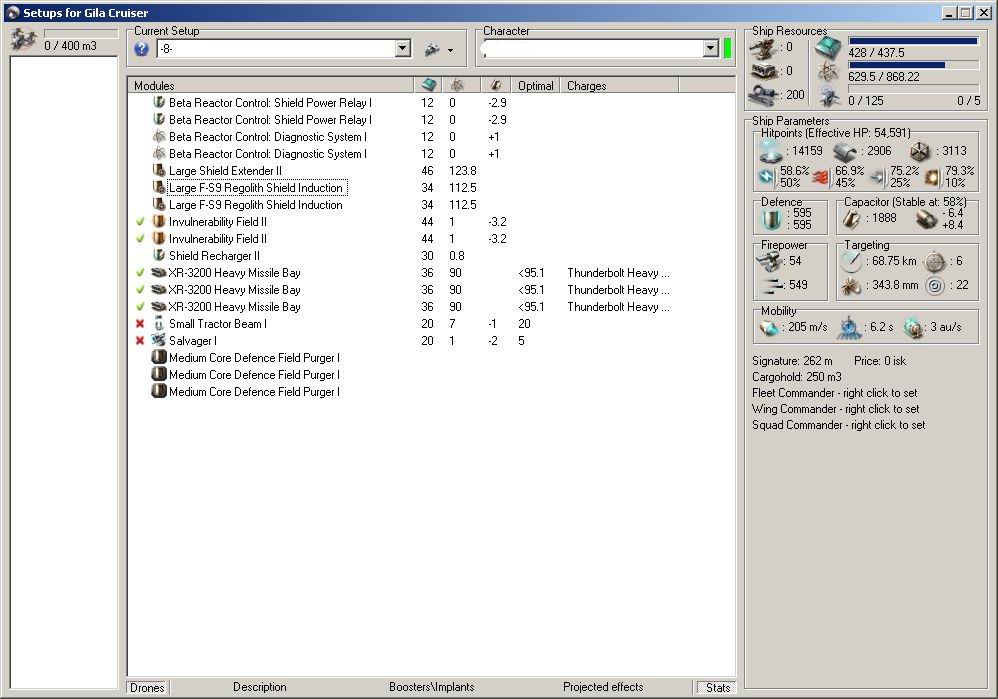Click the drone bay icon above 0 / 400 m3
998x699 pixels.
pyautogui.click(x=24, y=40)
